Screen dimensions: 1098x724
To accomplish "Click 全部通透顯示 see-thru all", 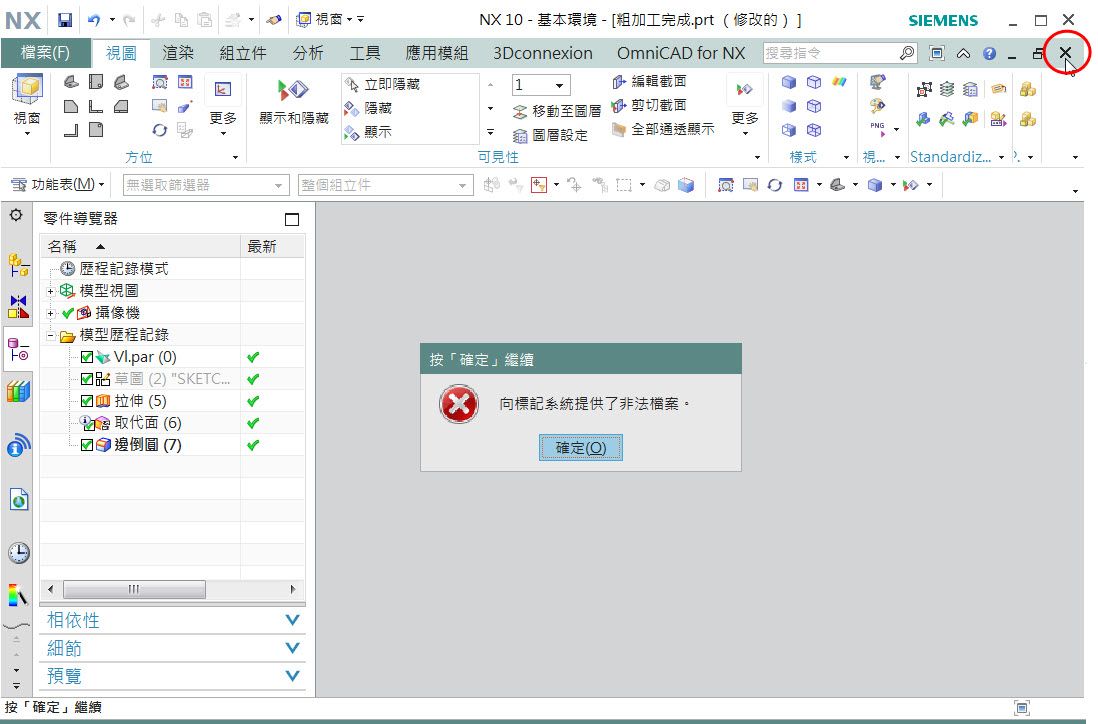I will [x=663, y=129].
